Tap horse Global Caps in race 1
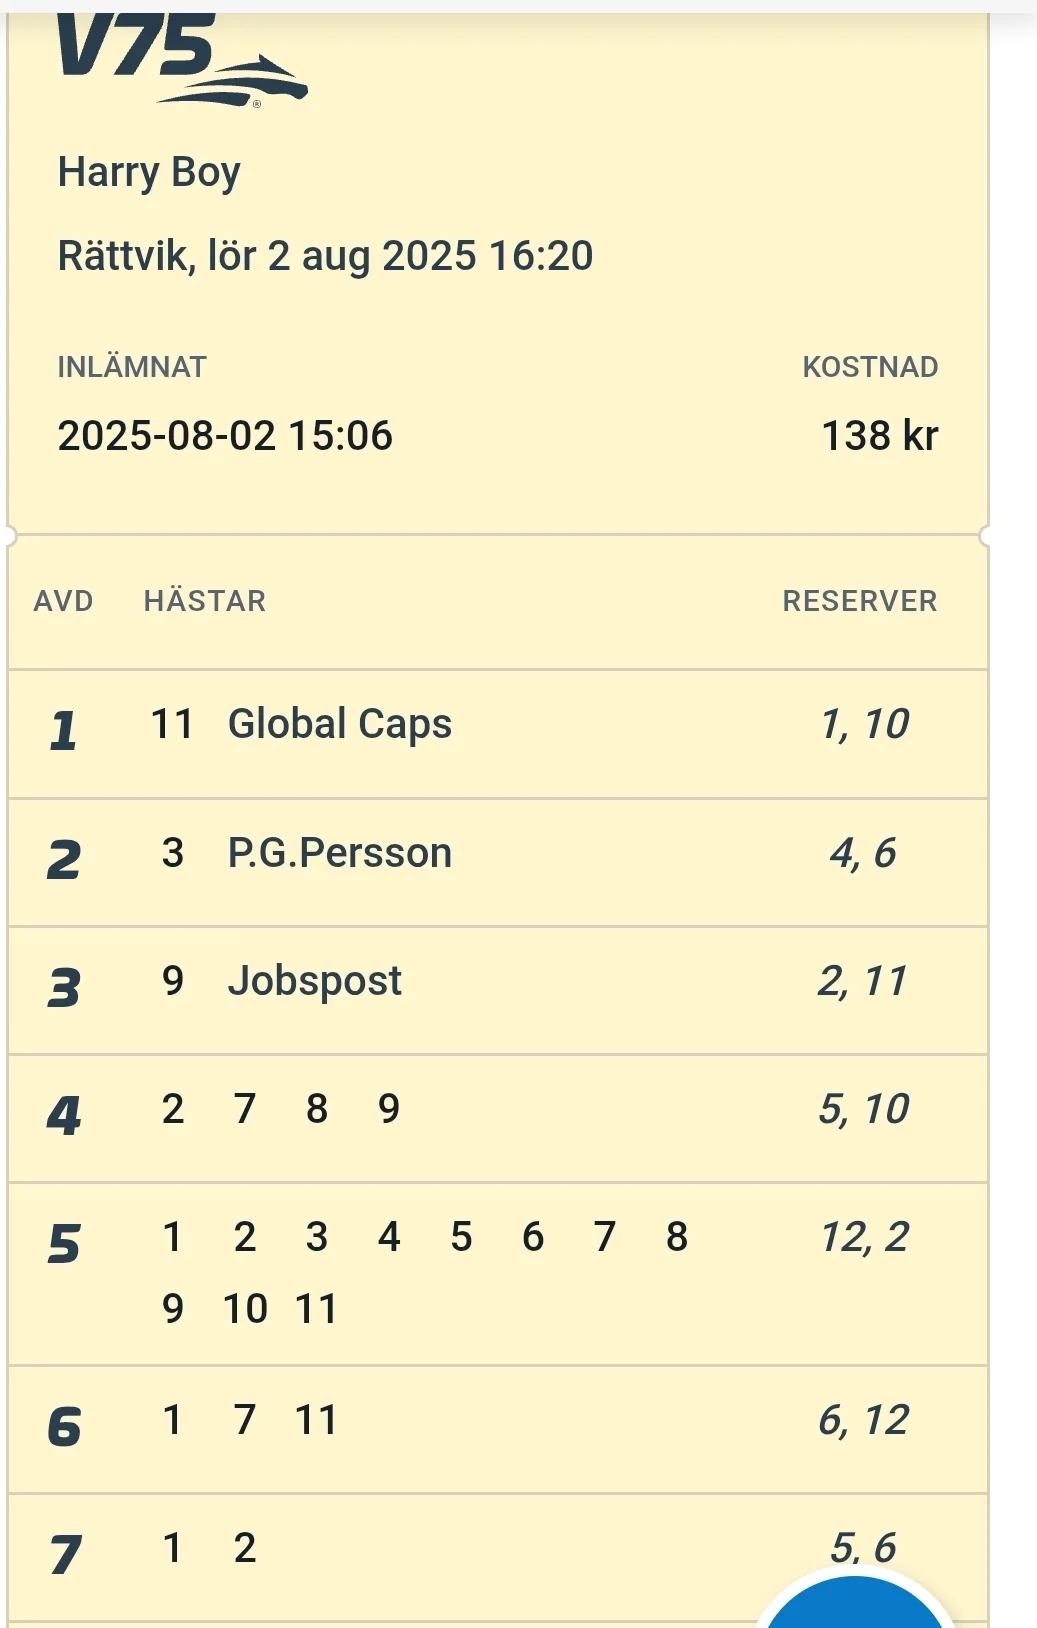Viewport: 1037px width, 1628px height. [339, 724]
